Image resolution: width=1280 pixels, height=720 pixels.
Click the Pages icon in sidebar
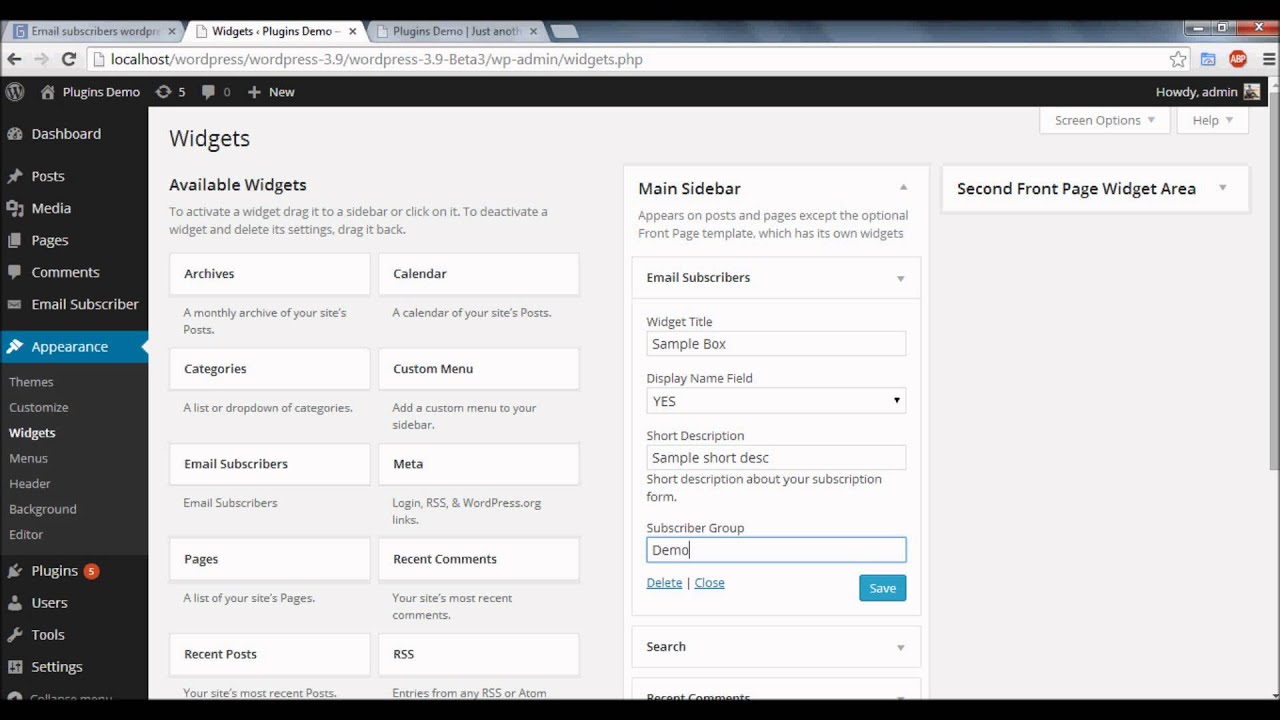(x=15, y=240)
